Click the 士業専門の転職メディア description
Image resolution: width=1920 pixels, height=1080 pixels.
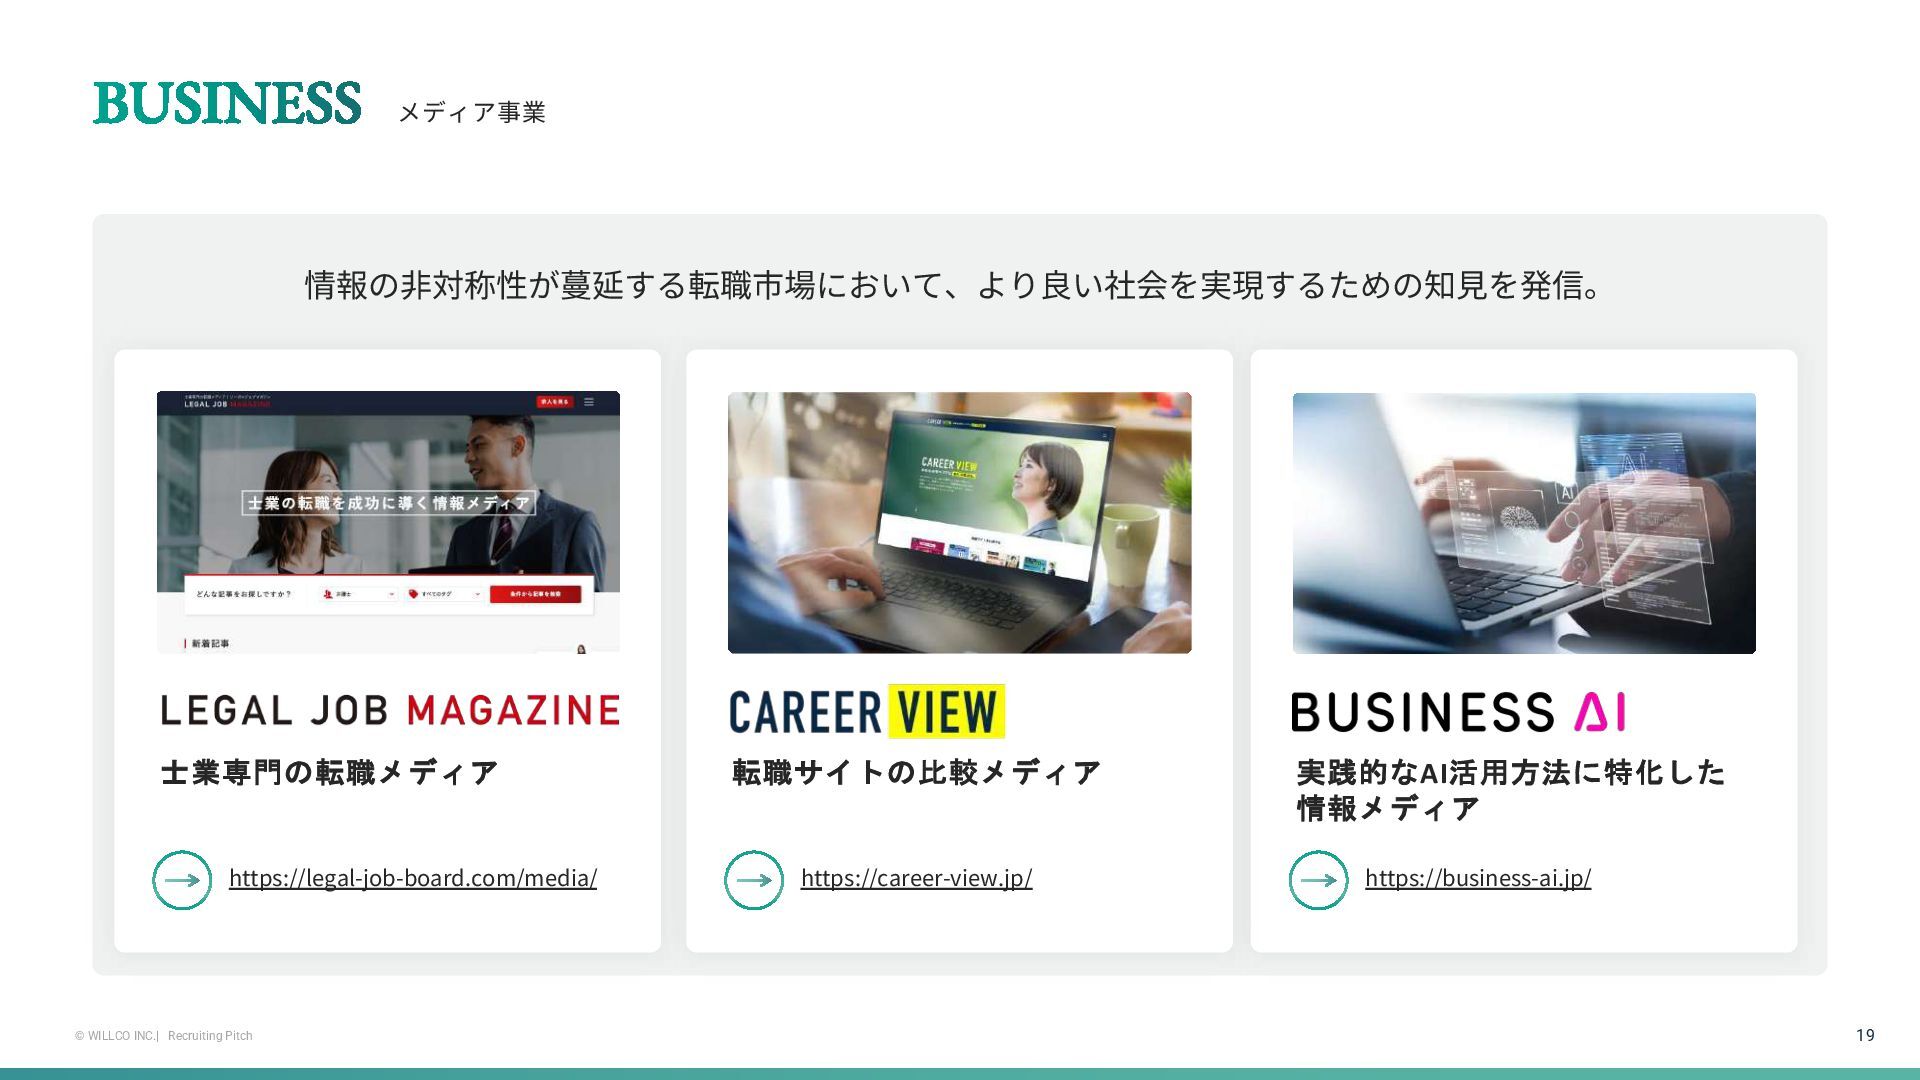tap(329, 772)
